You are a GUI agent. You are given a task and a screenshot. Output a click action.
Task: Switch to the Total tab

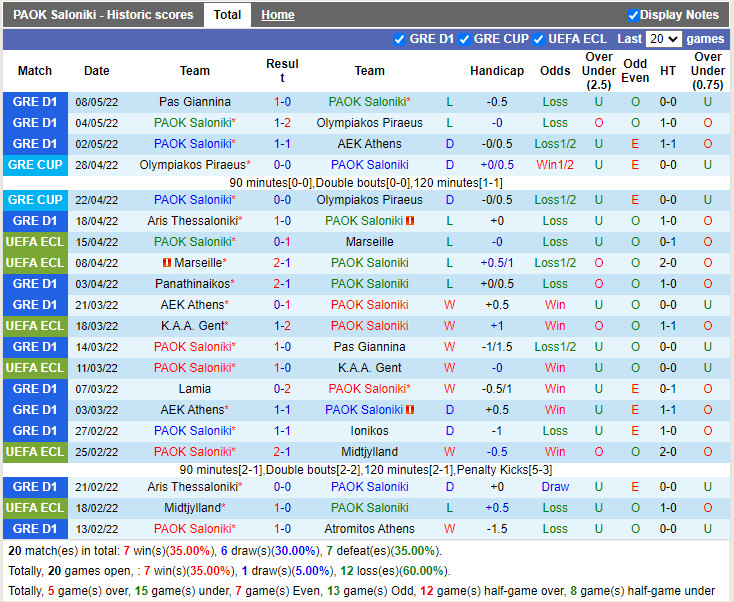click(x=227, y=15)
